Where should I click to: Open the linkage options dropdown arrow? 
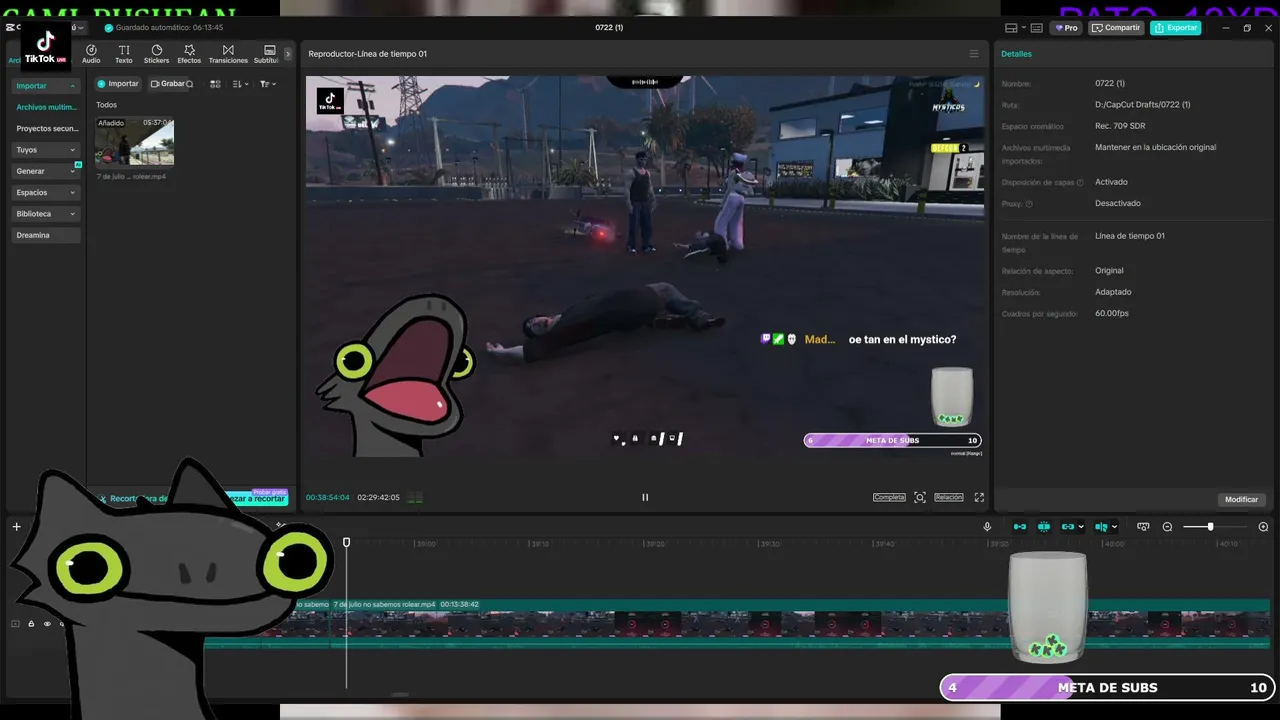tap(1081, 527)
